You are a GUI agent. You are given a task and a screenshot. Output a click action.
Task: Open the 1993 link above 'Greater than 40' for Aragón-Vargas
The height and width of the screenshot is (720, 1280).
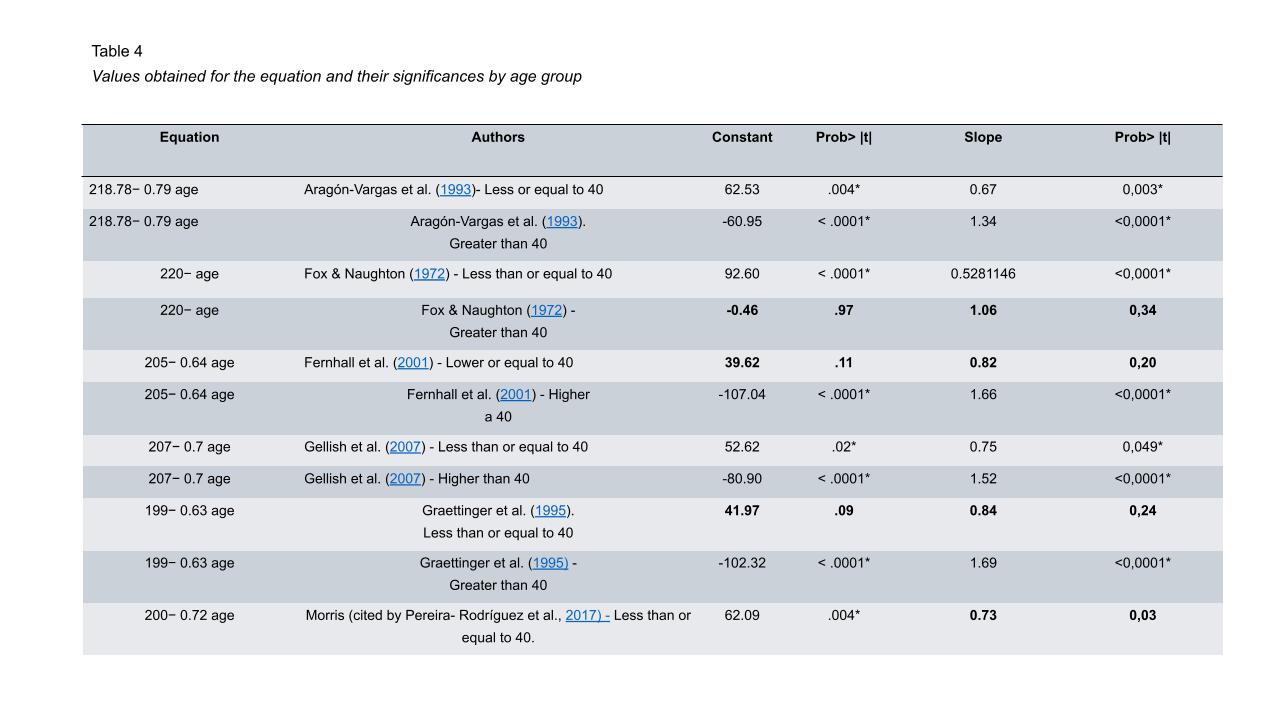click(562, 222)
